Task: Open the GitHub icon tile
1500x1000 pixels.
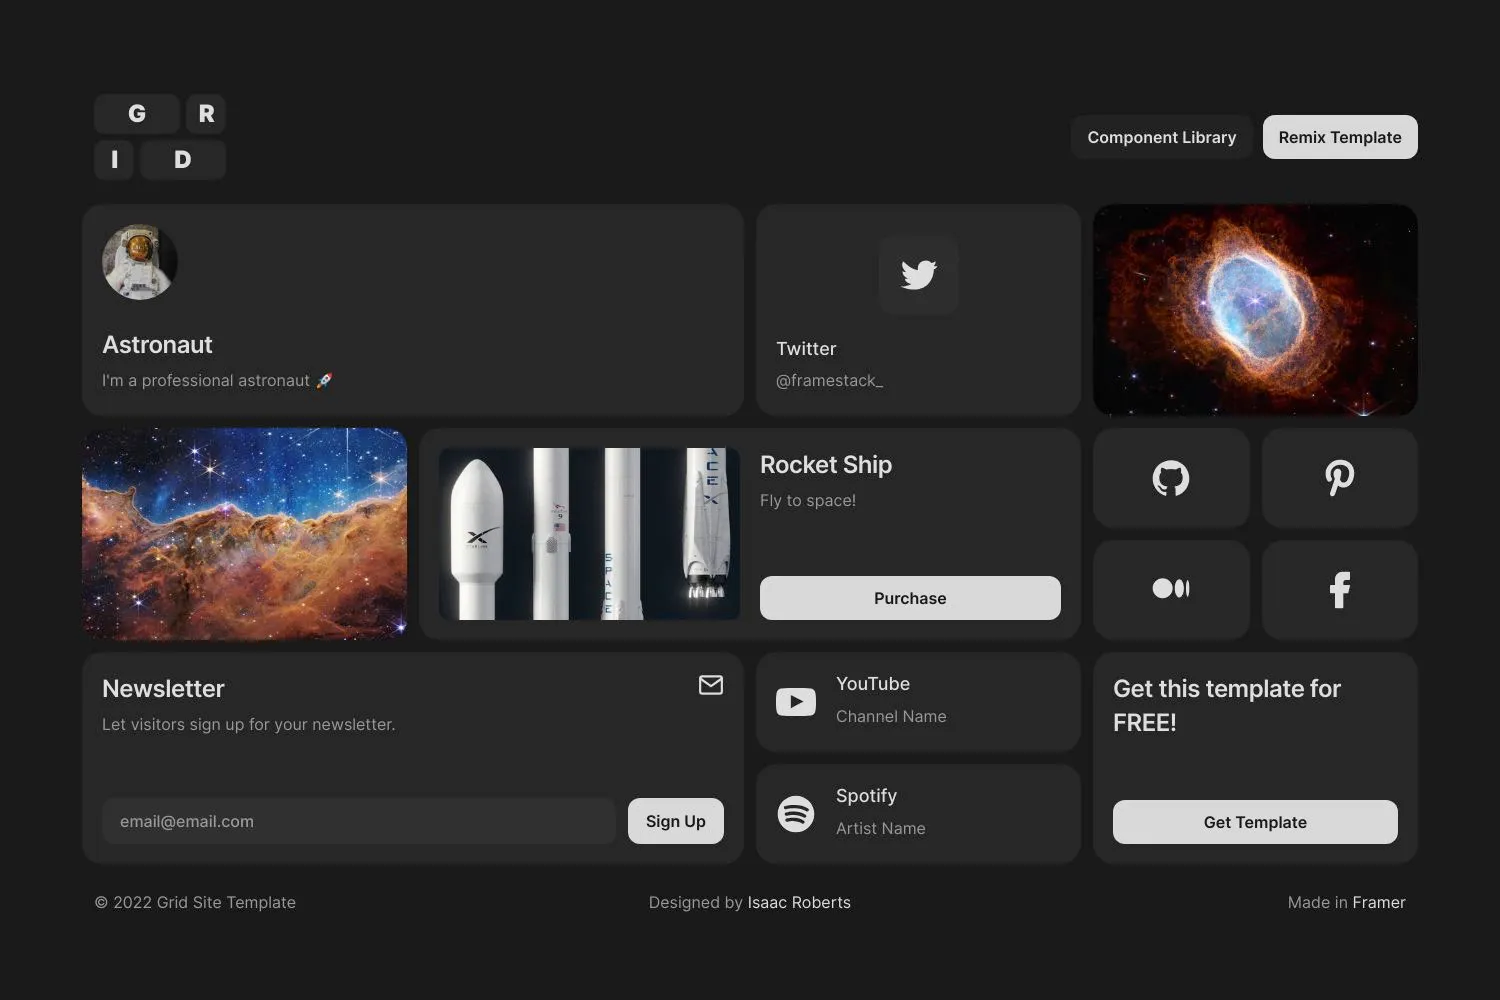Action: pyautogui.click(x=1171, y=478)
